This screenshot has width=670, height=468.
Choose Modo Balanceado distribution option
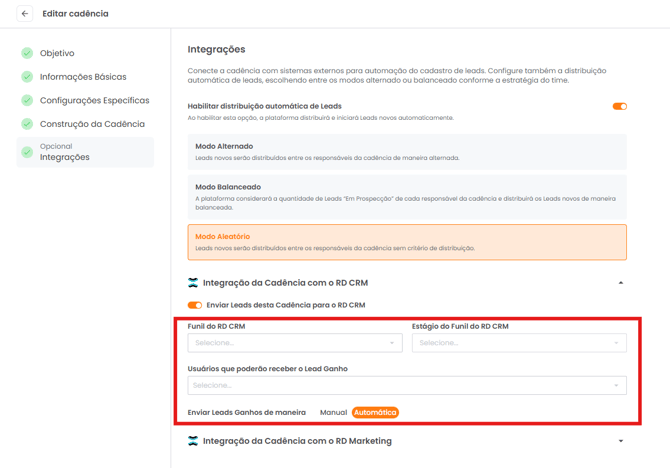(x=407, y=197)
